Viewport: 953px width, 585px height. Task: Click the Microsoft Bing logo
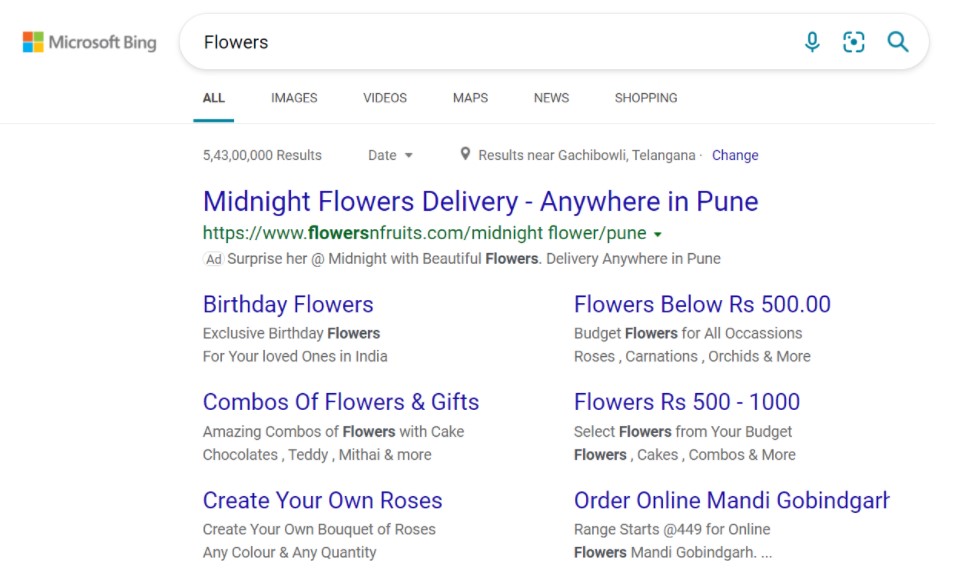(90, 42)
